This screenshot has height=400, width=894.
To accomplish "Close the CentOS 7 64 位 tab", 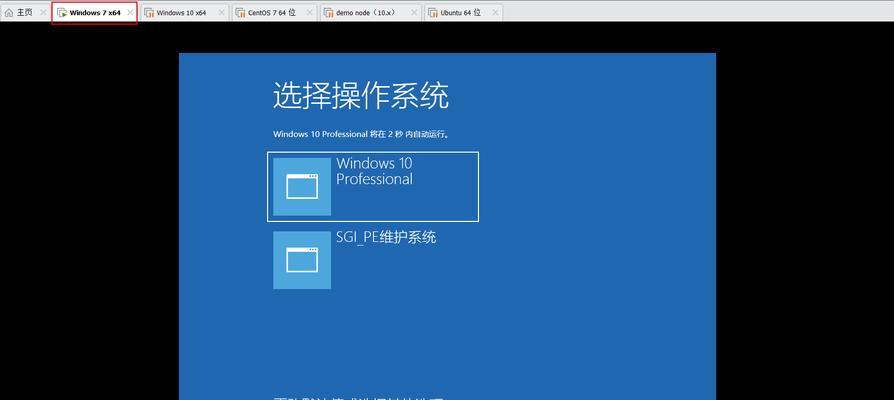I will pyautogui.click(x=311, y=13).
